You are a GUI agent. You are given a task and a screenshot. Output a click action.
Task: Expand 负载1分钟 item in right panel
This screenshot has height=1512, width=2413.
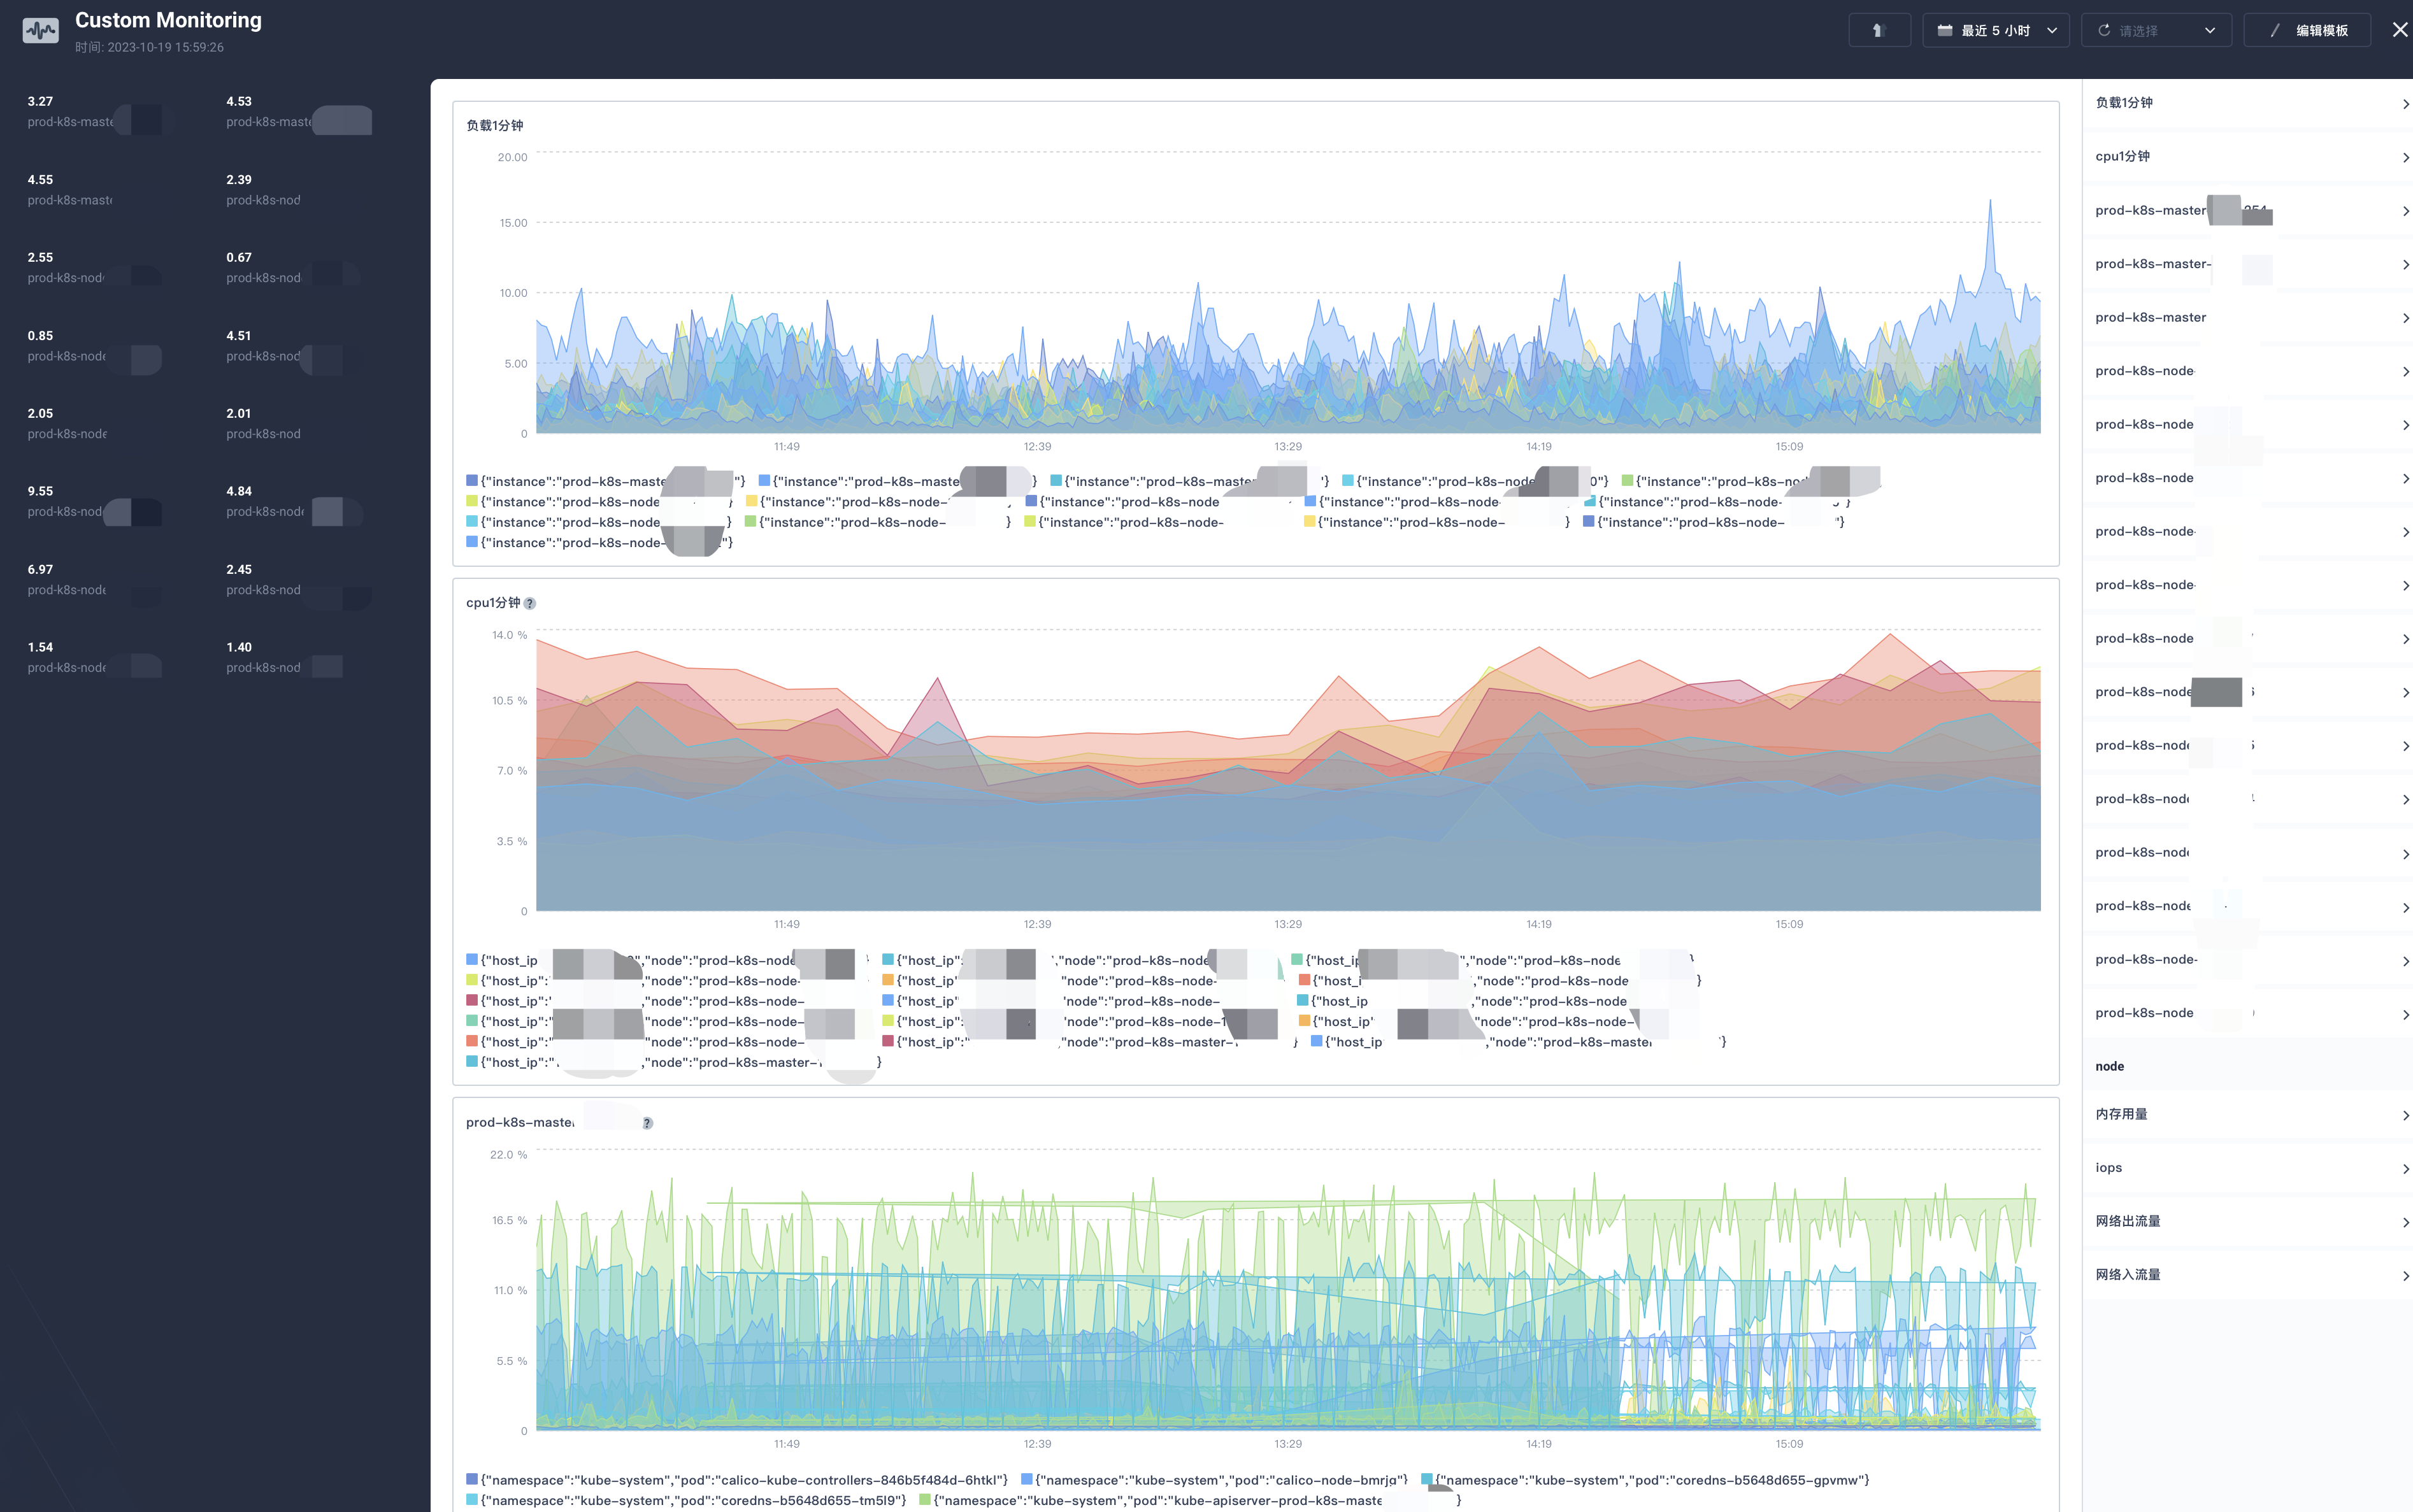2247,103
